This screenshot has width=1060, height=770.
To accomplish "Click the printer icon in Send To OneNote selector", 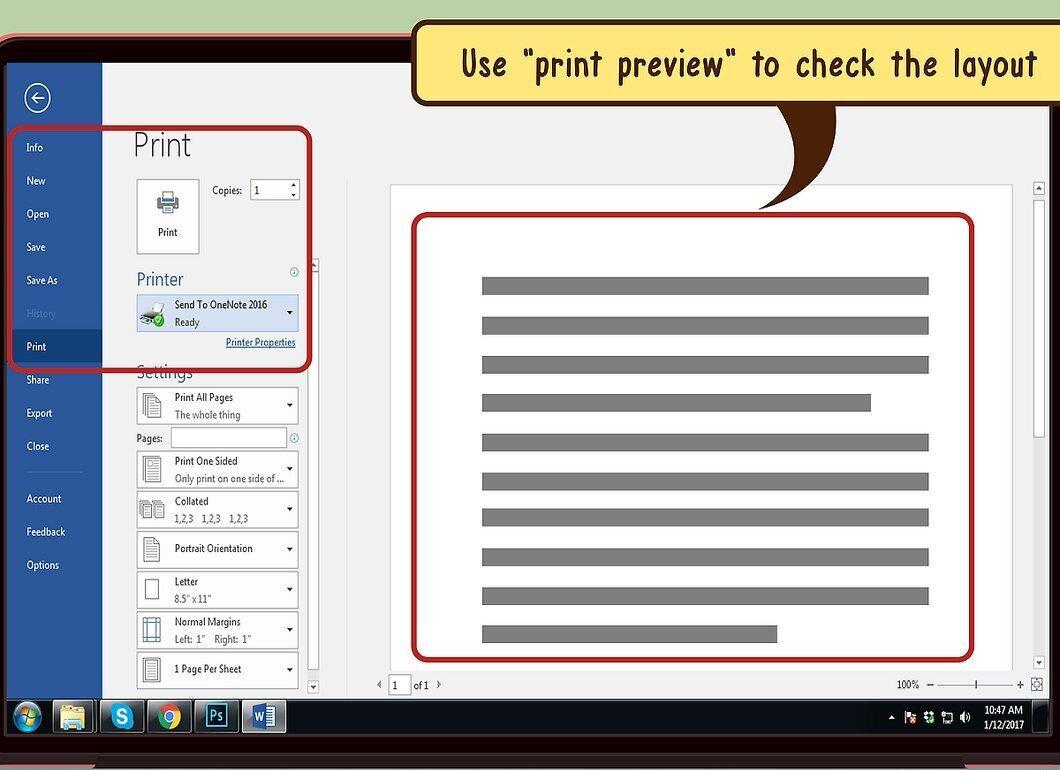I will tap(153, 314).
